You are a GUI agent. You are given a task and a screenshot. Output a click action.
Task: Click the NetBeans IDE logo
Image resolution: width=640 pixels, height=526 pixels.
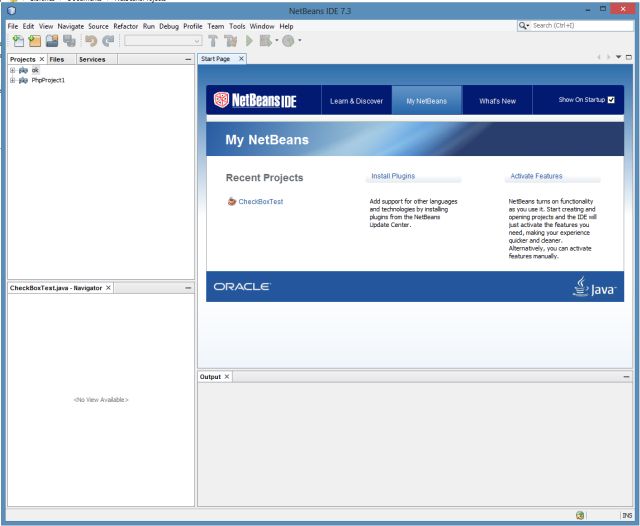(255, 100)
